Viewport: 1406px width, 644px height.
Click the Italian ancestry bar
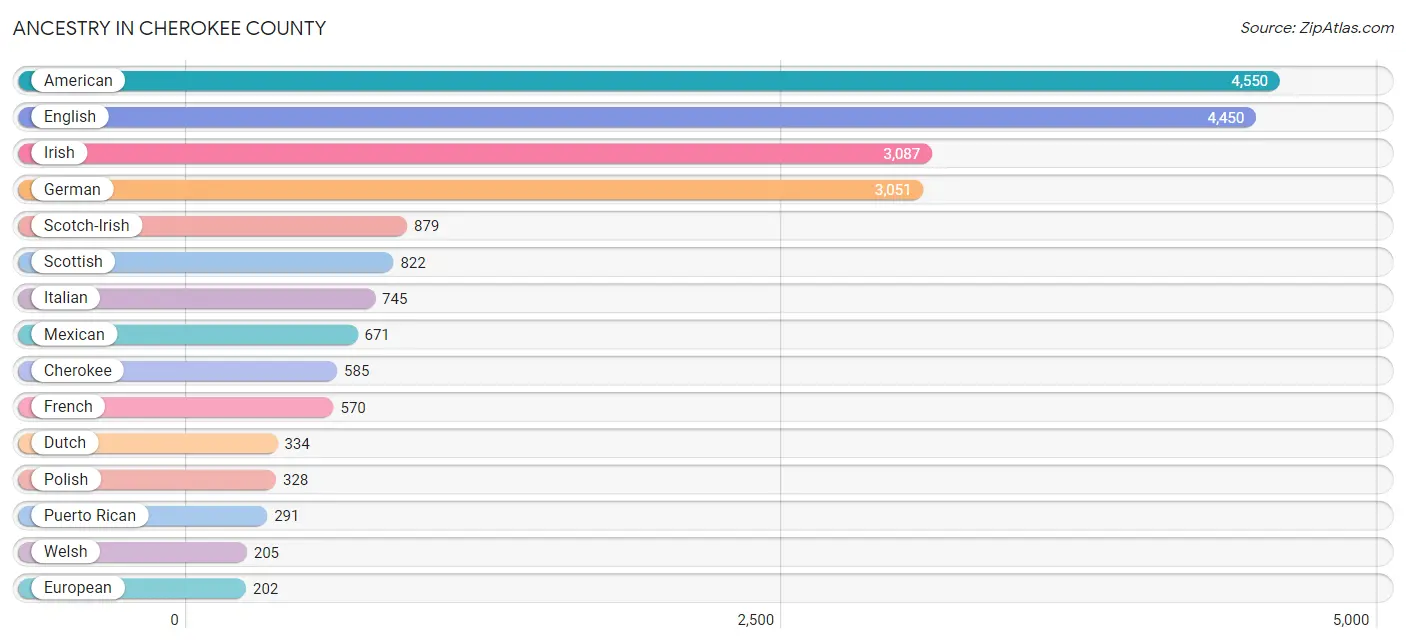196,298
